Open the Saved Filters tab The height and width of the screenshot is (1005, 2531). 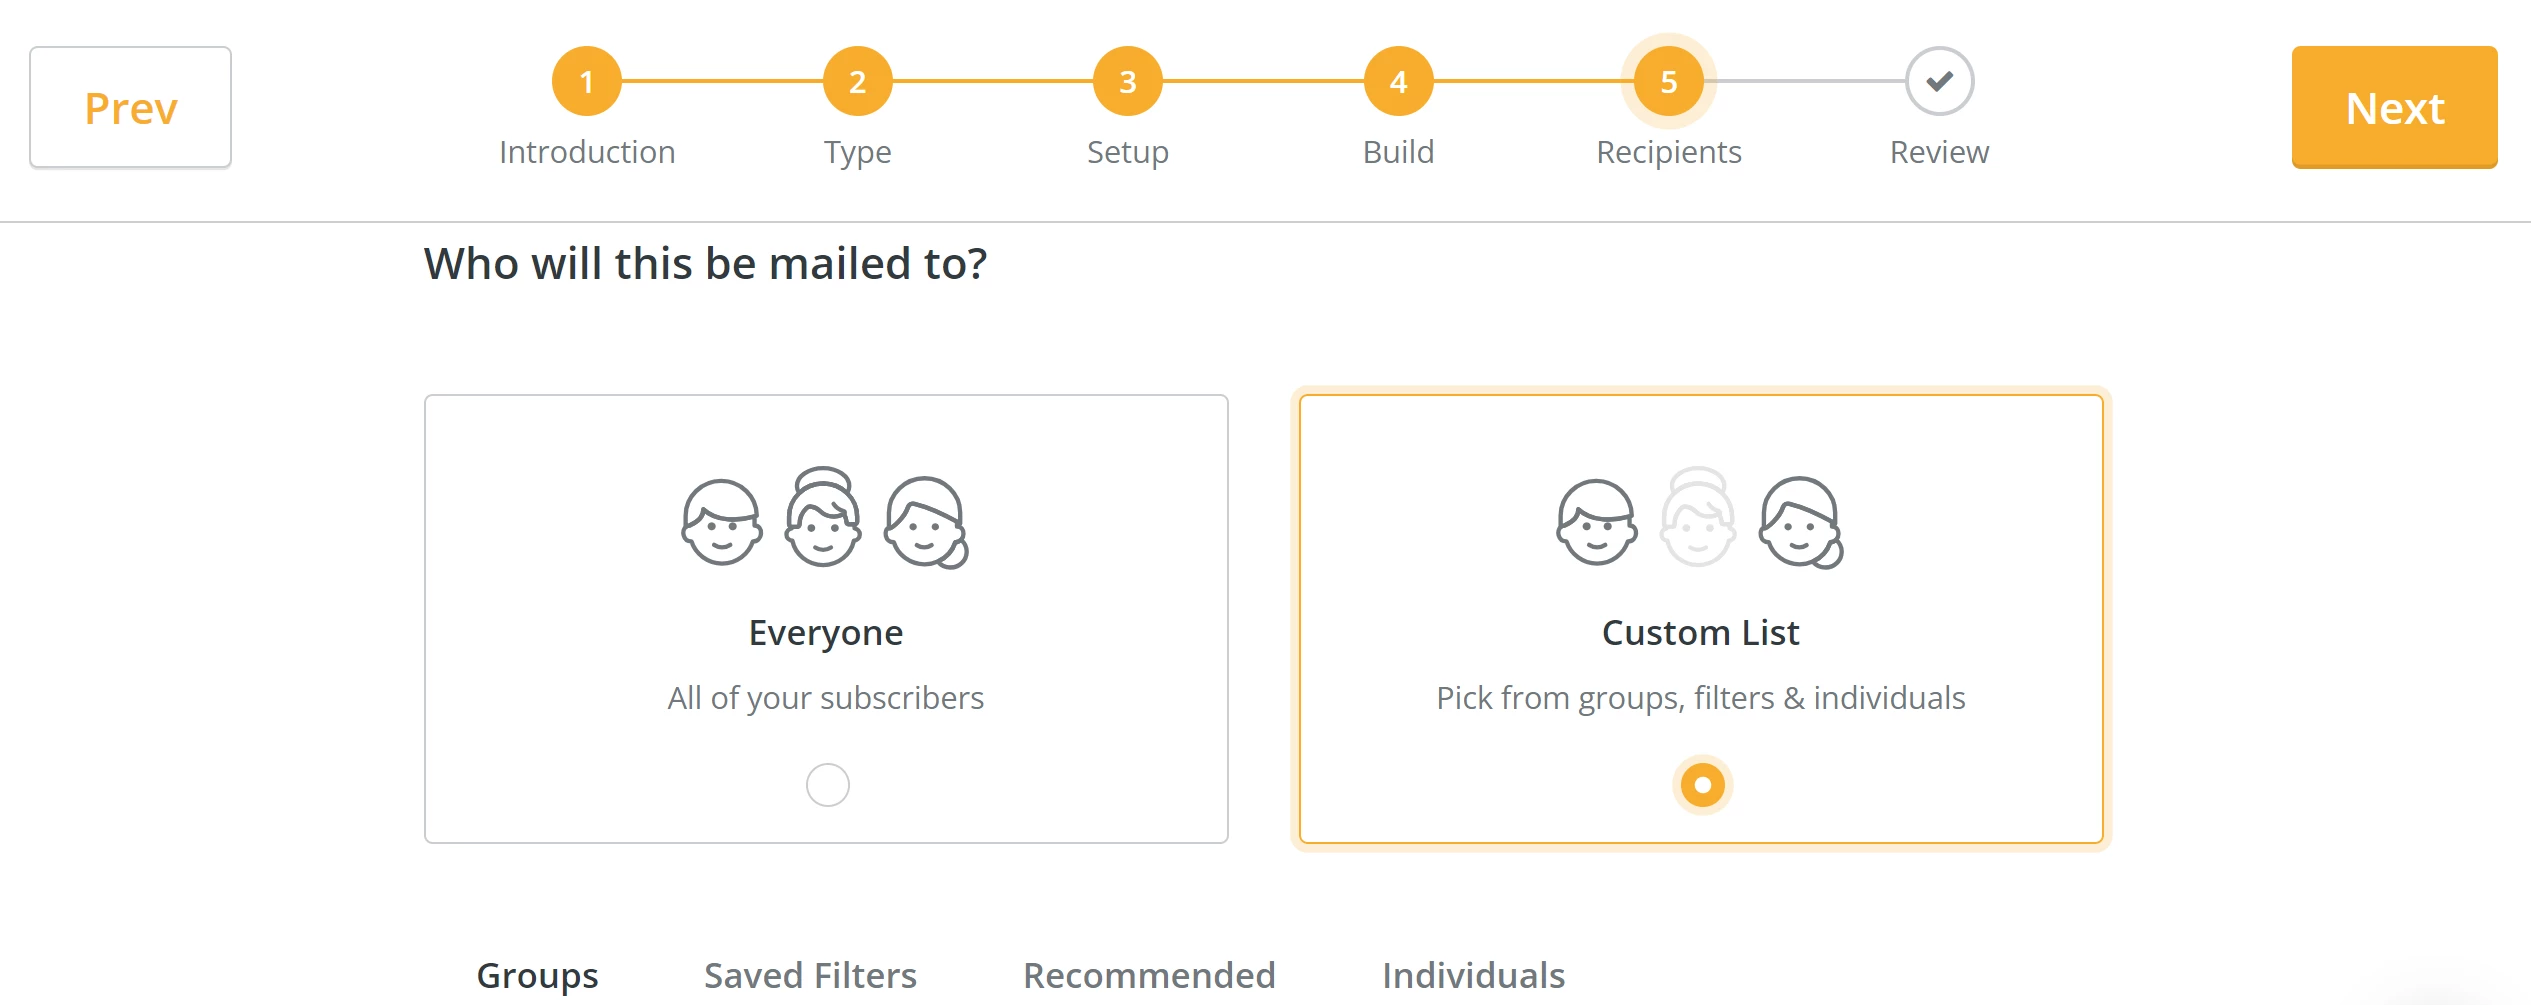(x=810, y=975)
